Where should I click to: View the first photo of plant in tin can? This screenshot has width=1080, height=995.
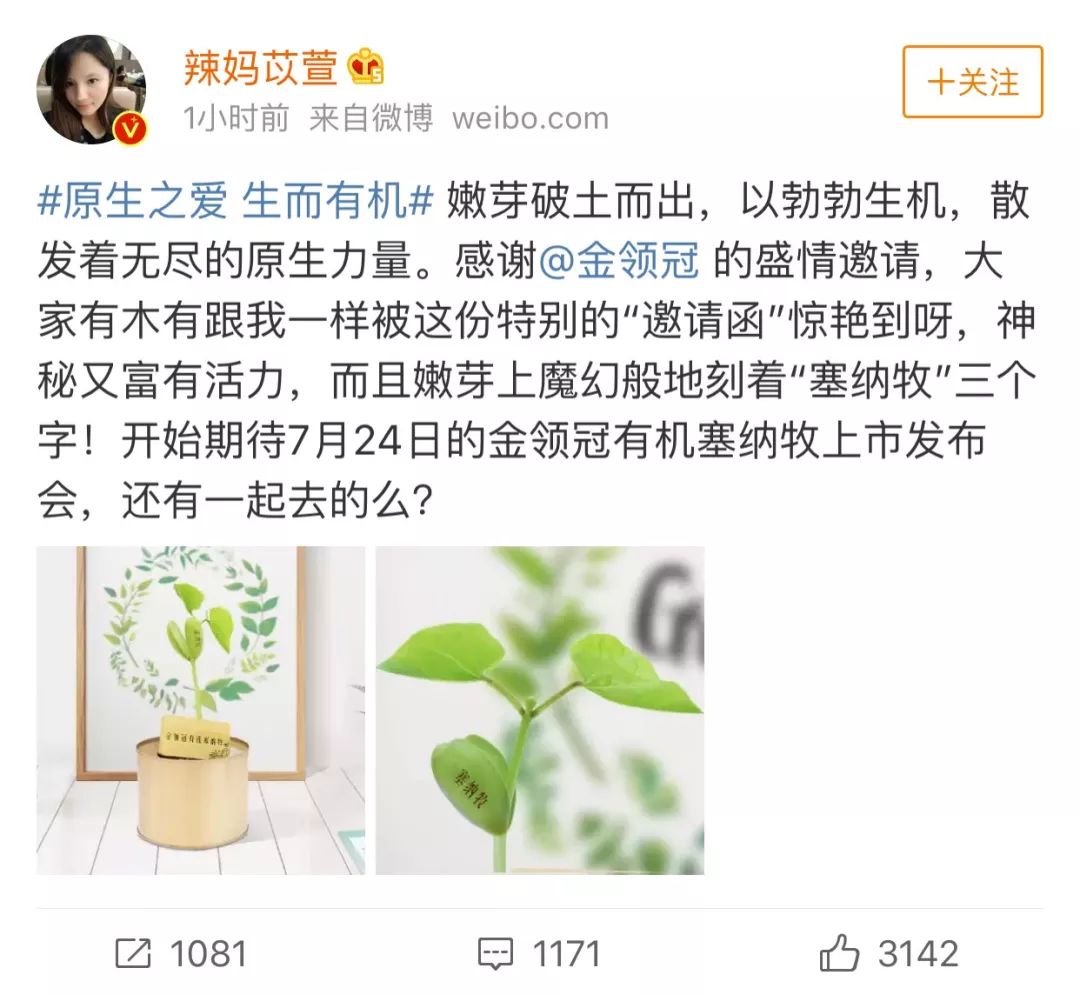[200, 710]
